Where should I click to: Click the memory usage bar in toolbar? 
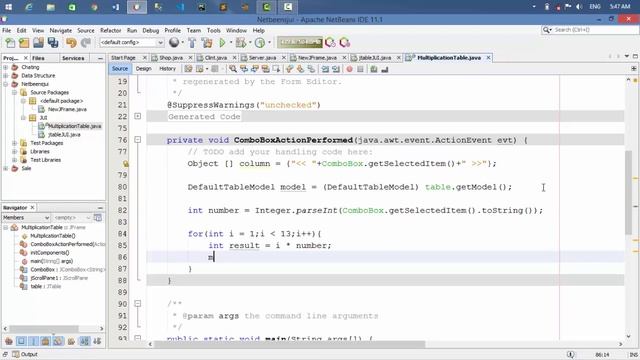(x=300, y=42)
